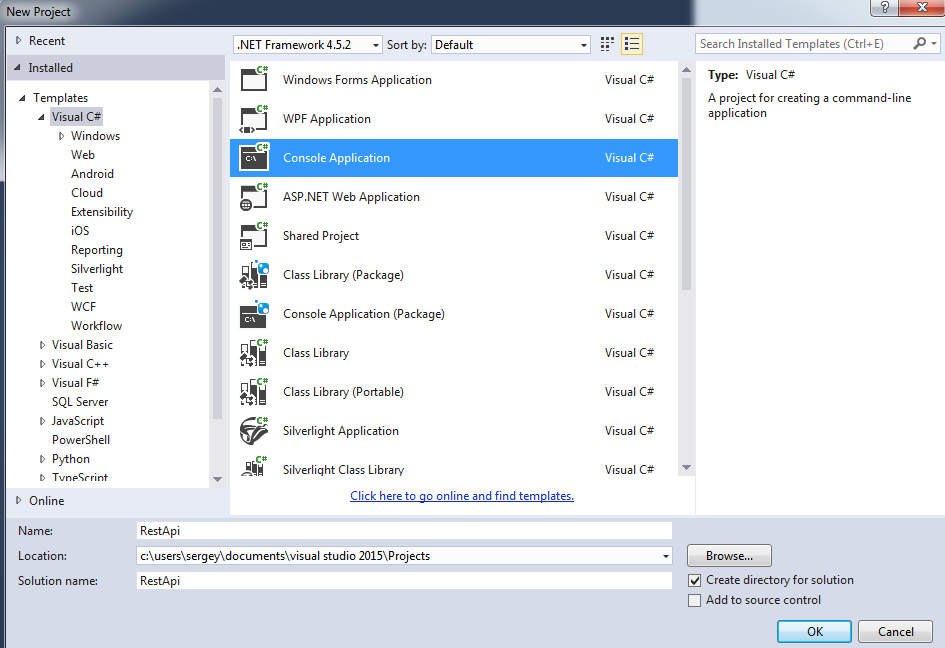Screen dimensions: 945x648
Task: Click the template list vertical scrollbar thumb
Action: point(686,183)
